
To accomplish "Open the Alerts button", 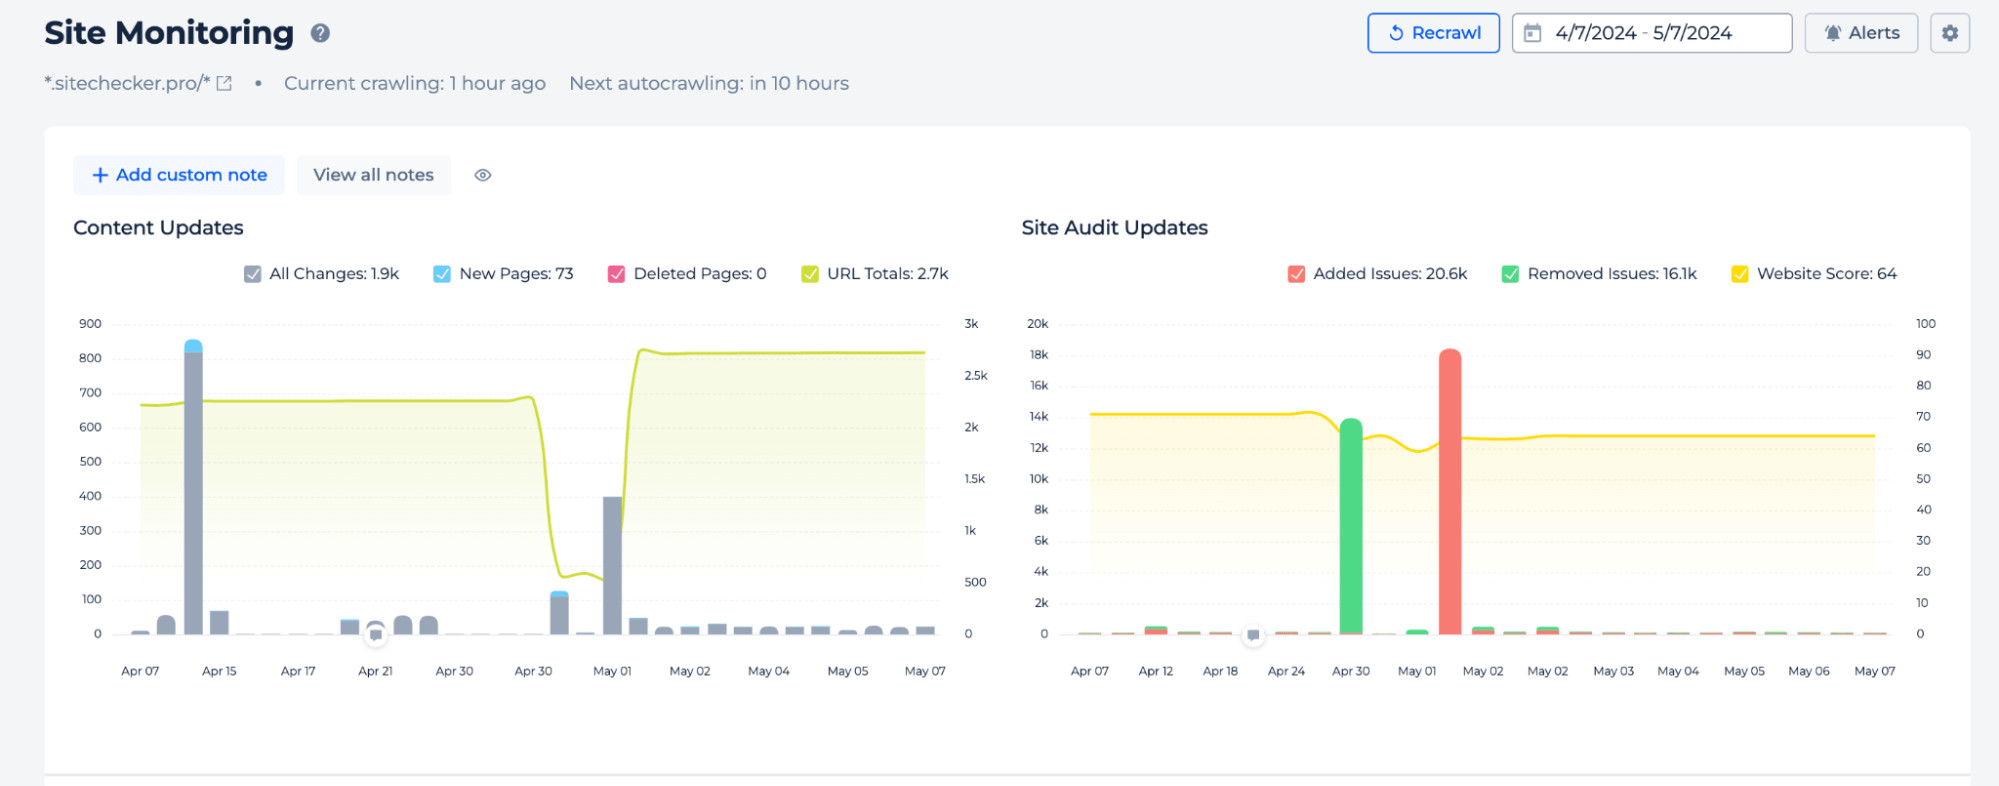I will 1861,33.
